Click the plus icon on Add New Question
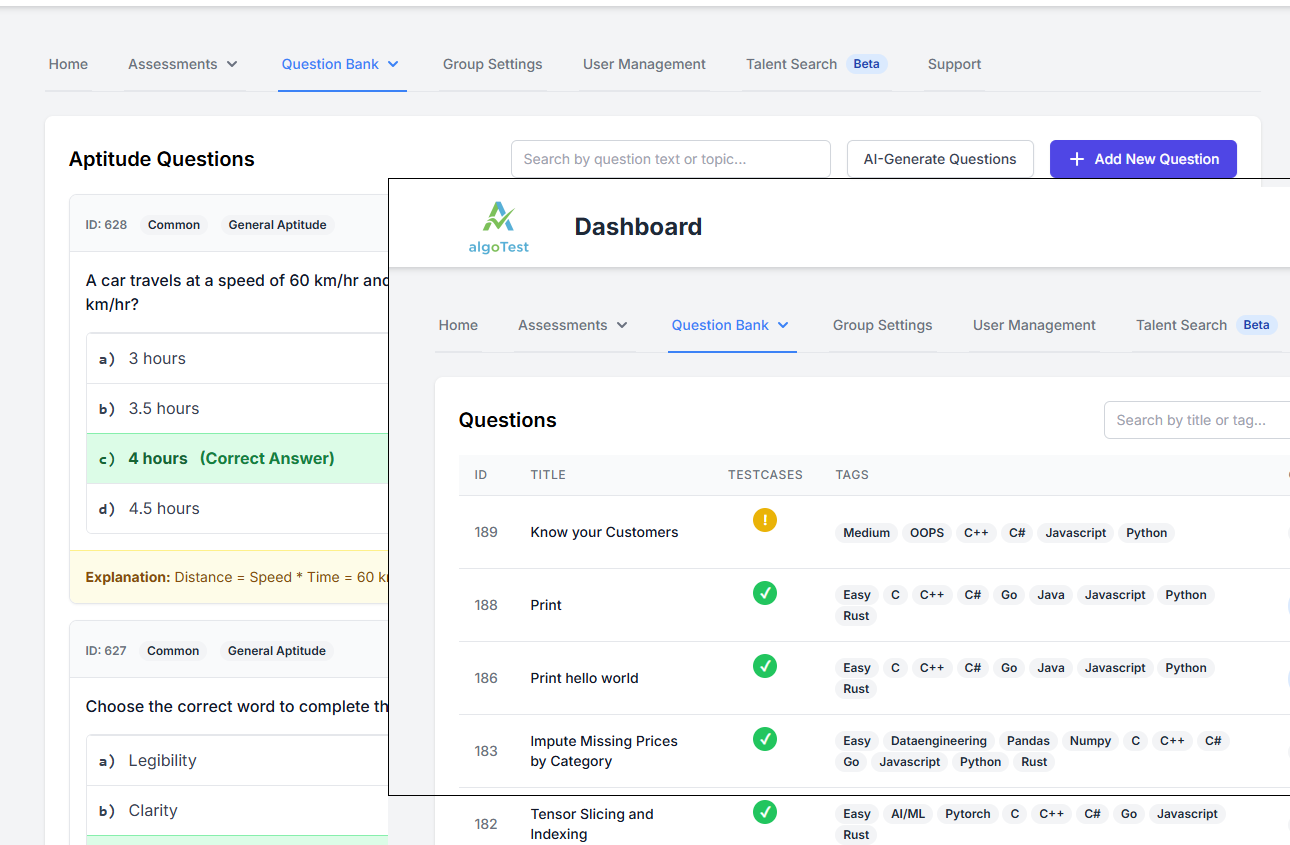The height and width of the screenshot is (845, 1290). click(1075, 158)
